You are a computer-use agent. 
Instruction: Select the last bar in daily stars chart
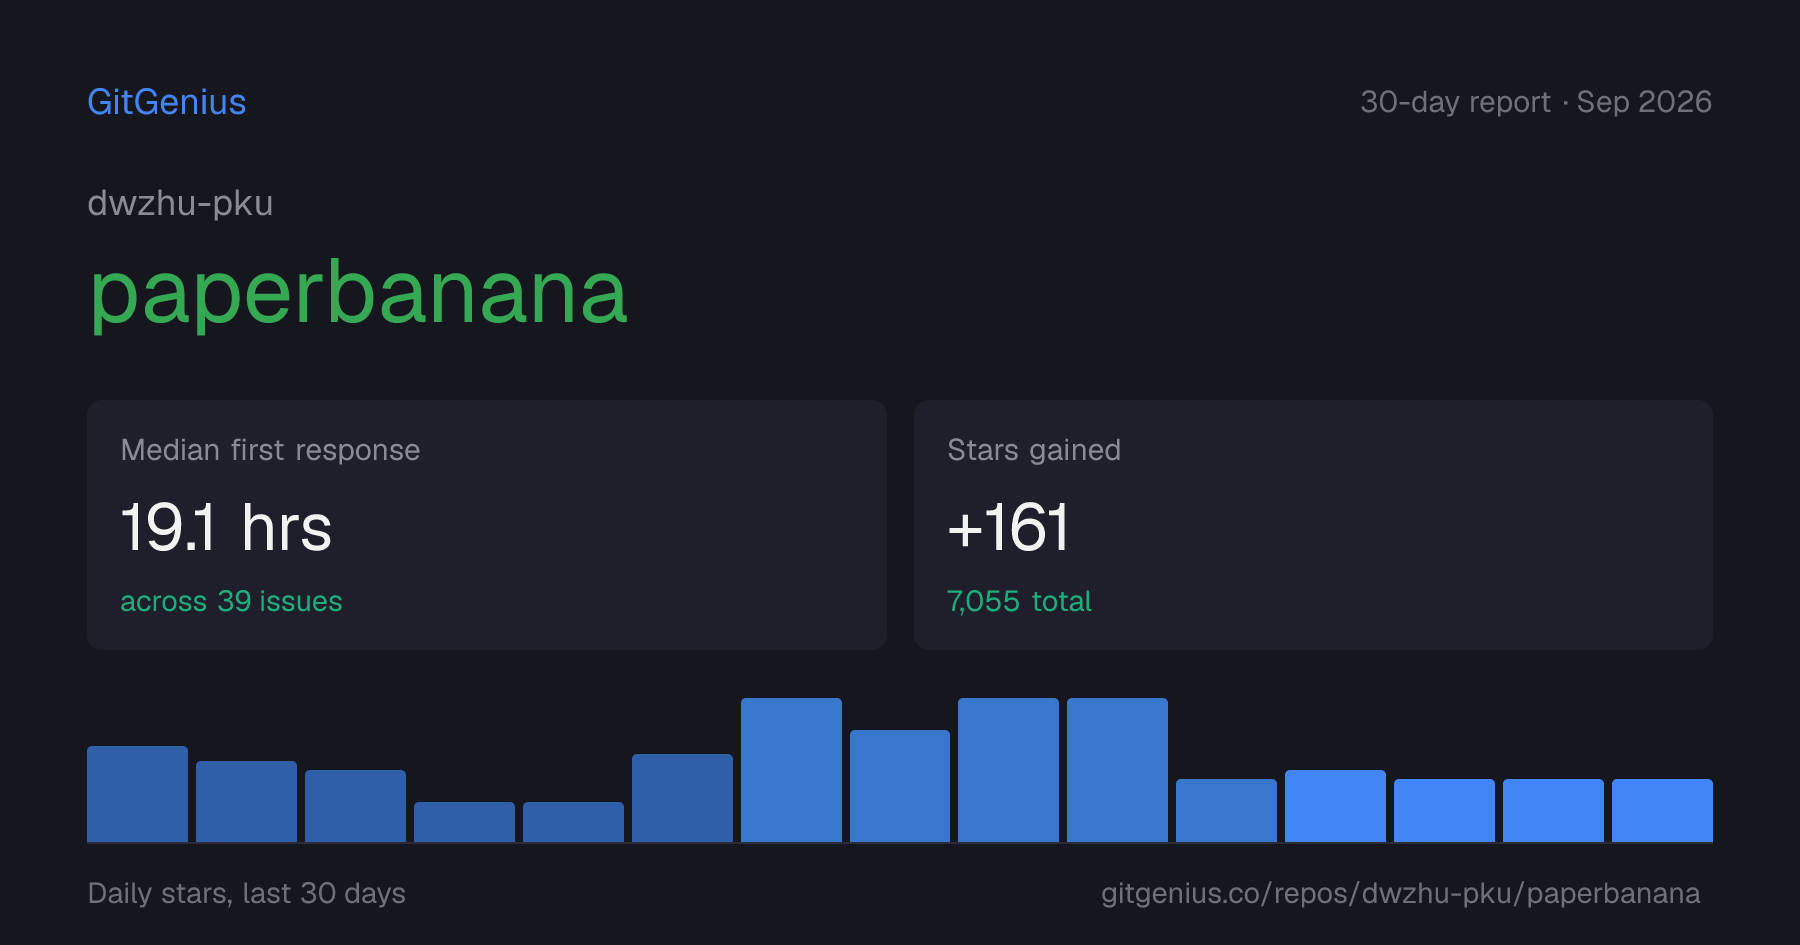click(1662, 810)
